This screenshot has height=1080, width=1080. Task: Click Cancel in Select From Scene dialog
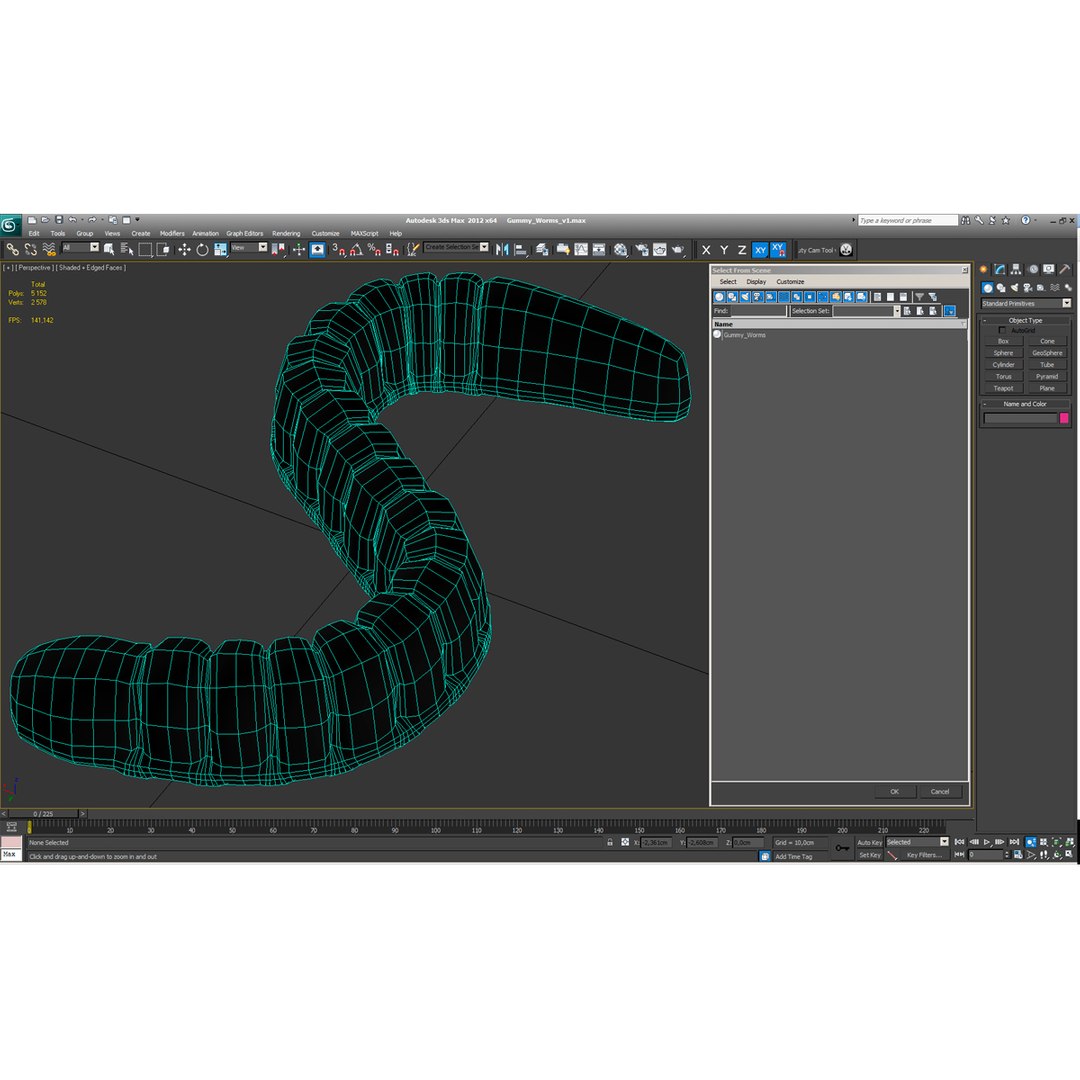(939, 792)
